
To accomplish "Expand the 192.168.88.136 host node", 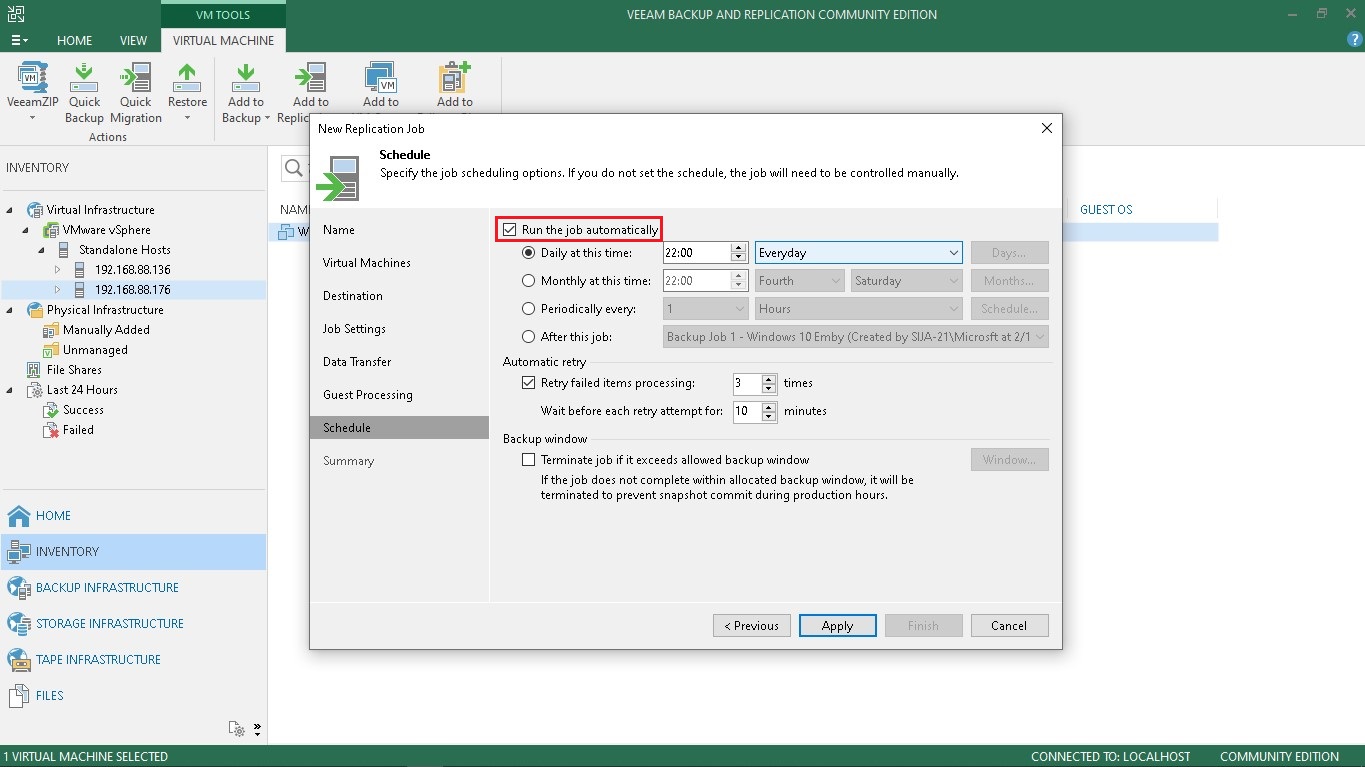I will 58,270.
